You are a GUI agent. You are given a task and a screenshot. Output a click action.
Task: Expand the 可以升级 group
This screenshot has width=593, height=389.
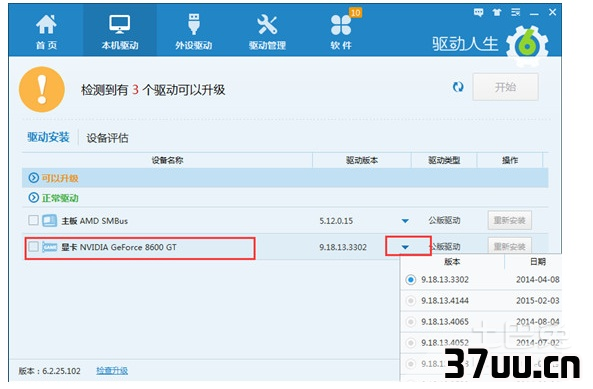34,178
